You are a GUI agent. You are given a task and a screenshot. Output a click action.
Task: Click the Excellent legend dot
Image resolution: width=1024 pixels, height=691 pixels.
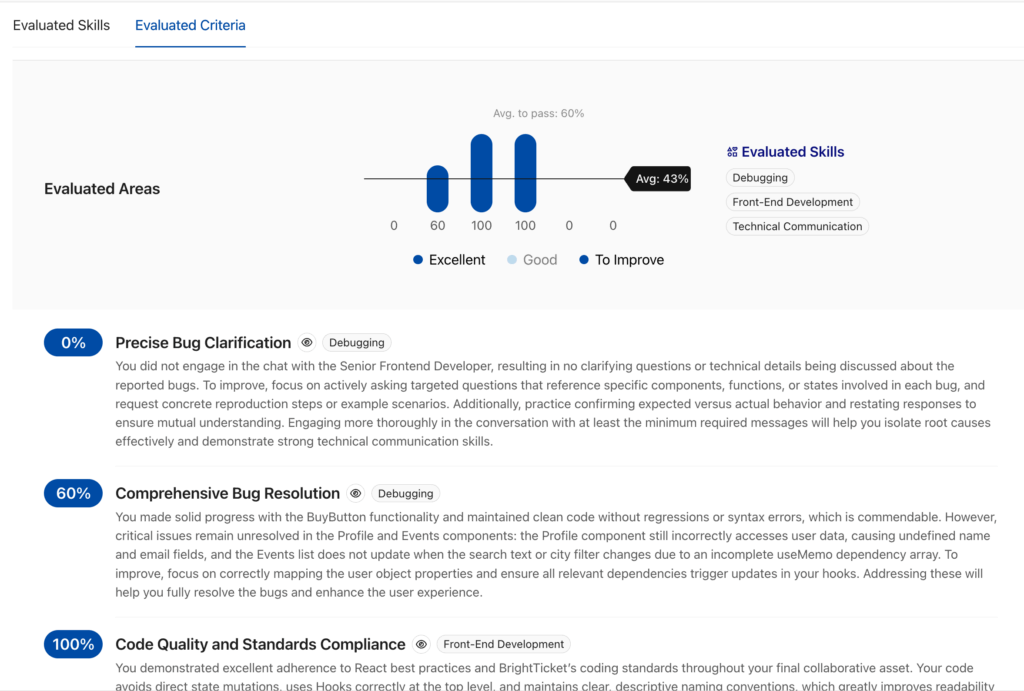(x=418, y=260)
